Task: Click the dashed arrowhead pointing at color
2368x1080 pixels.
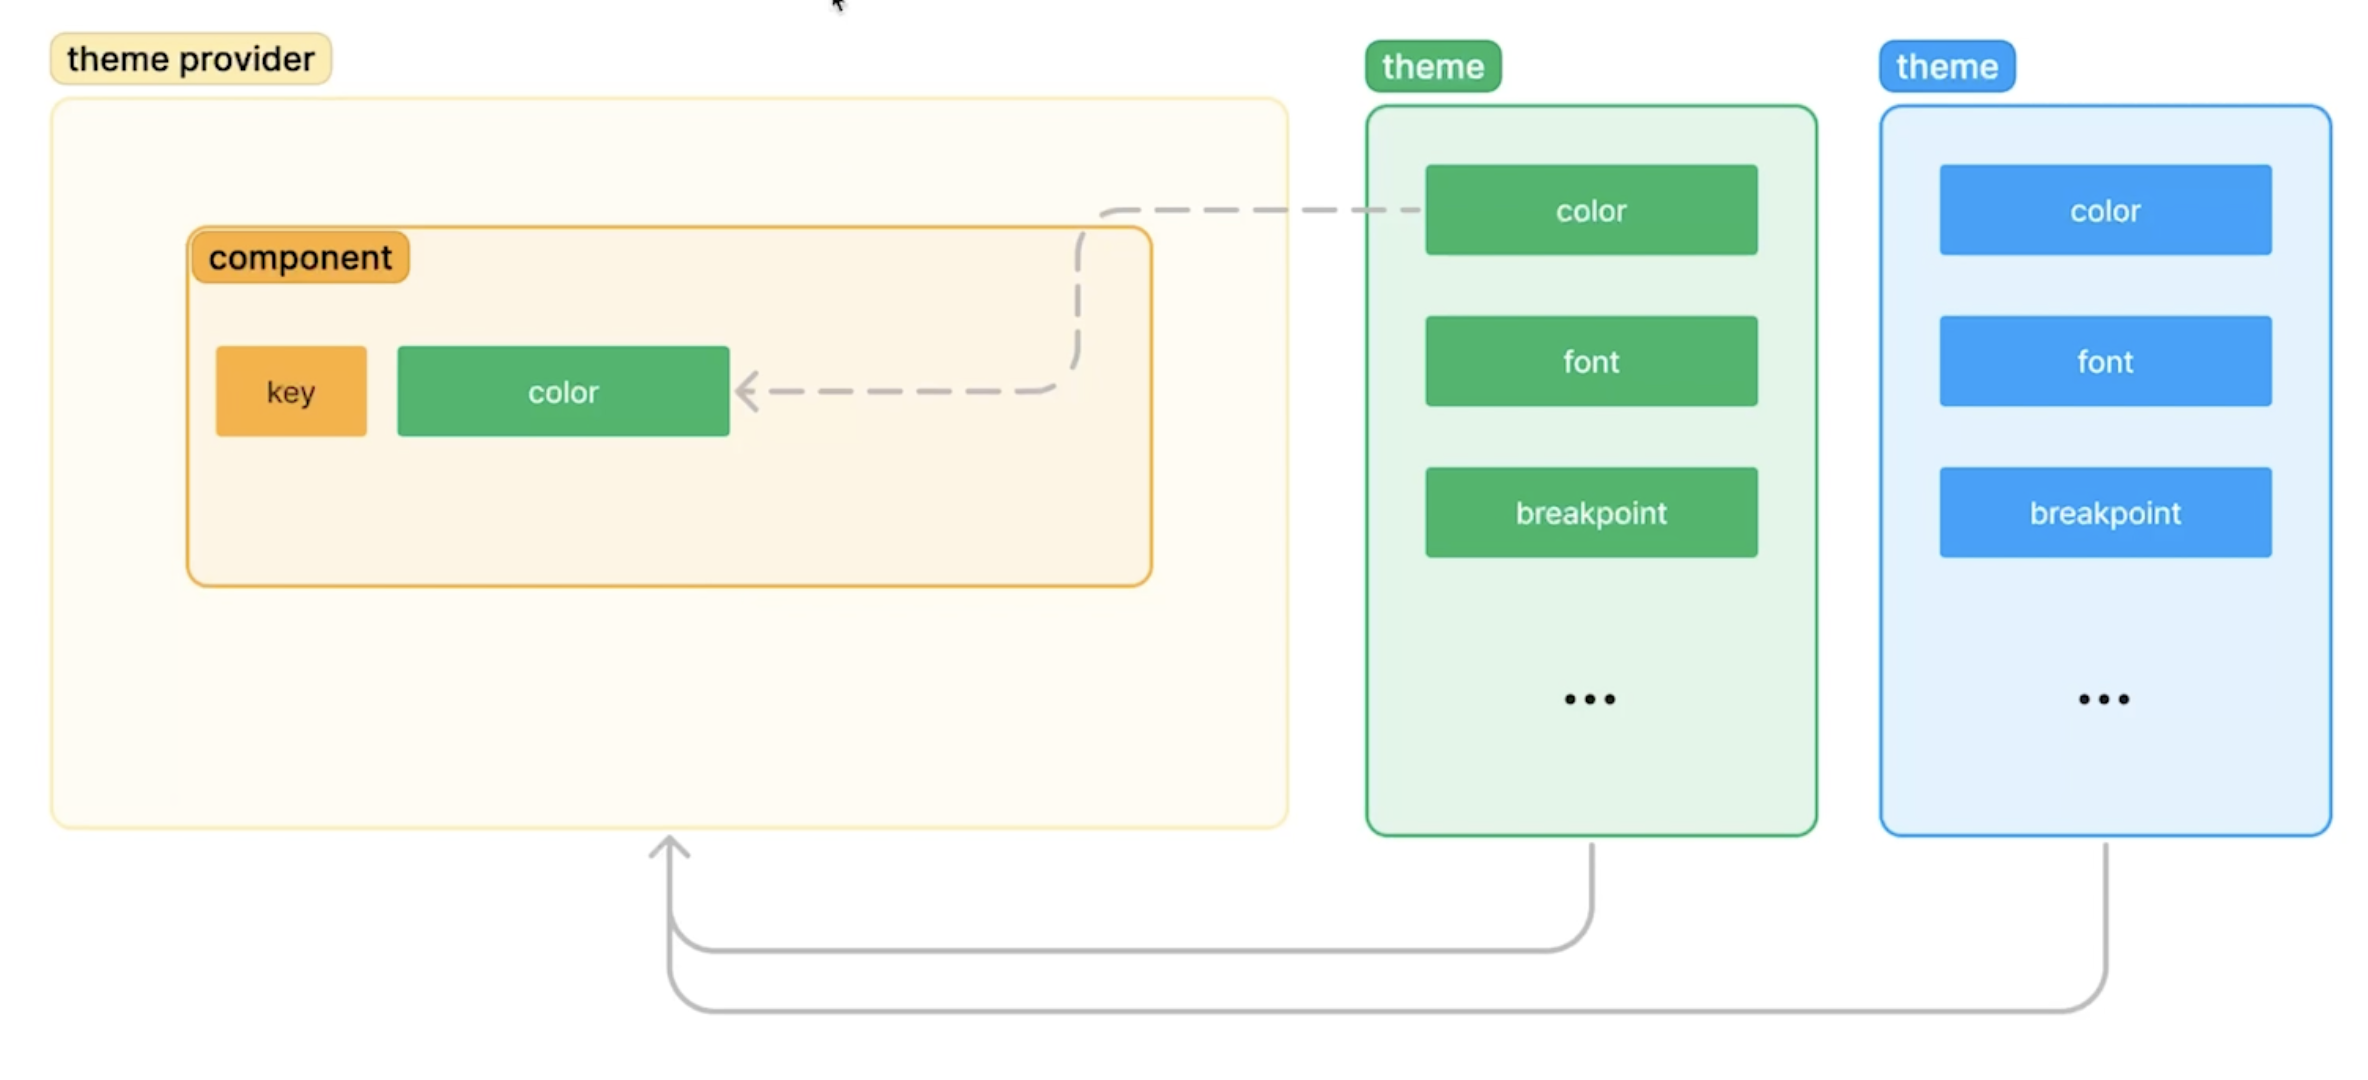Action: [746, 391]
